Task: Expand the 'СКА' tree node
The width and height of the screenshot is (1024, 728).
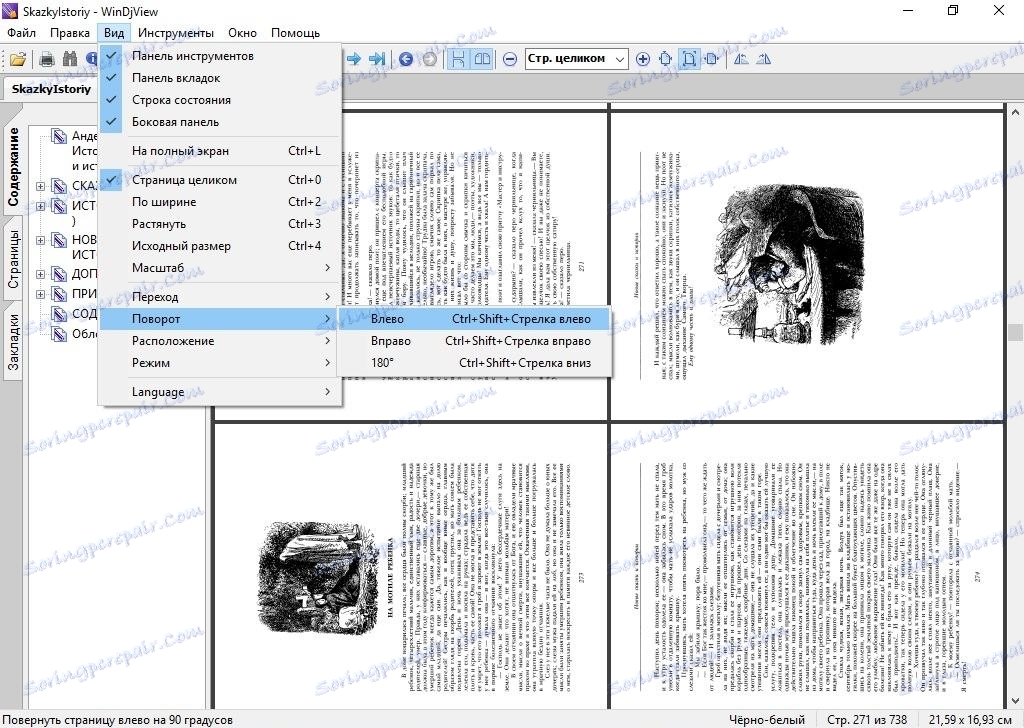Action: (40, 186)
